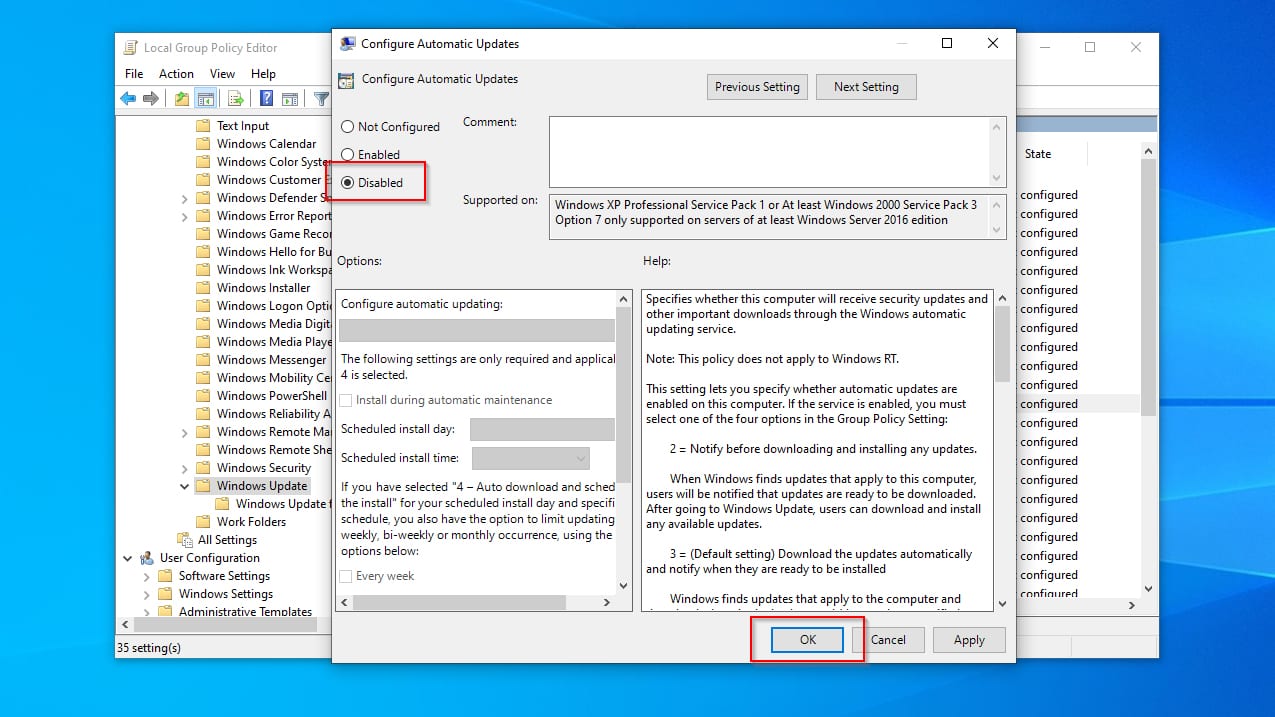Click the Work Folders folder icon
Viewport: 1275px width, 717px height.
coord(203,522)
